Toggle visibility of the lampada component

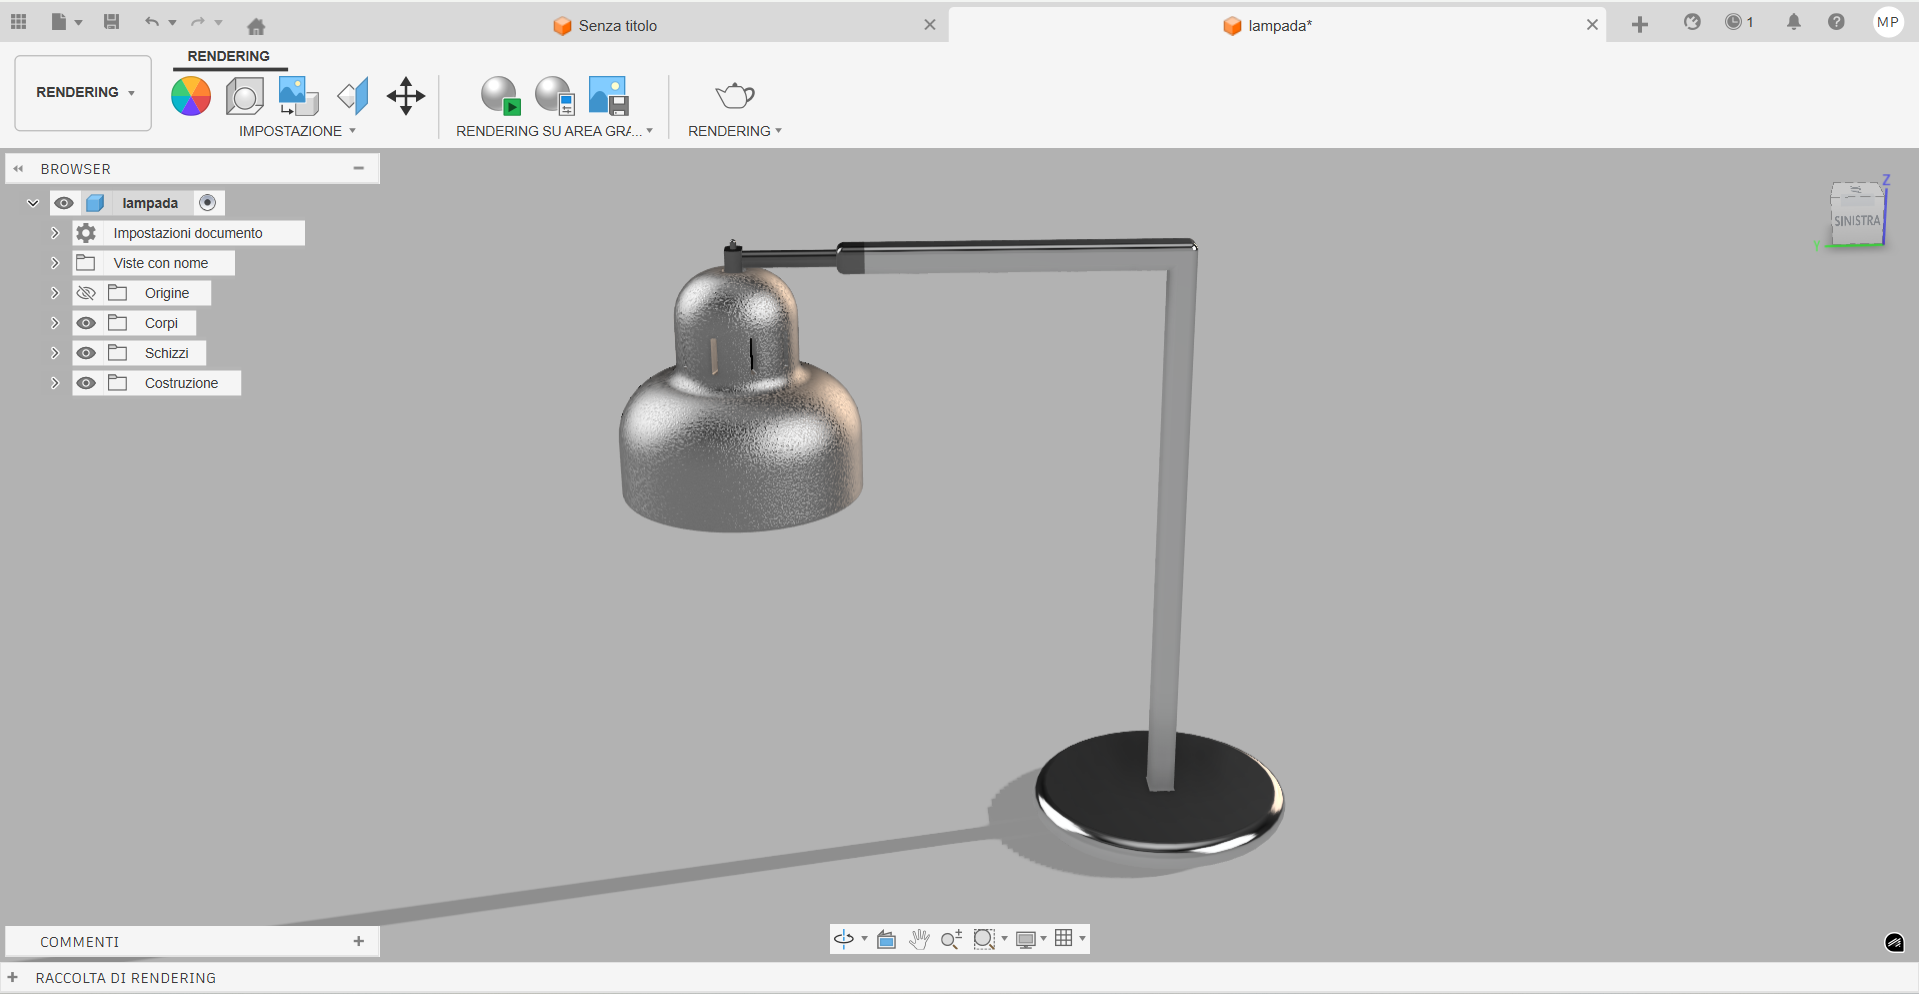coord(64,202)
